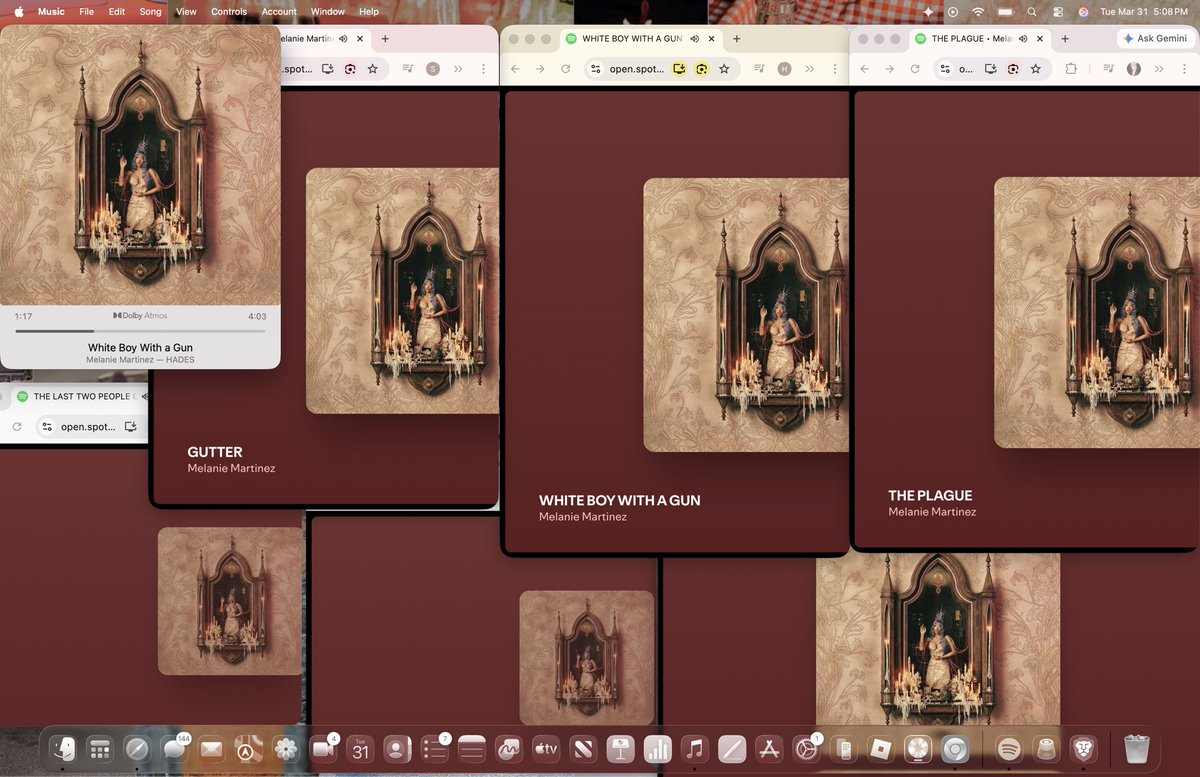Open Siri from menu bar
Viewport: 1200px width, 777px height.
(1084, 12)
